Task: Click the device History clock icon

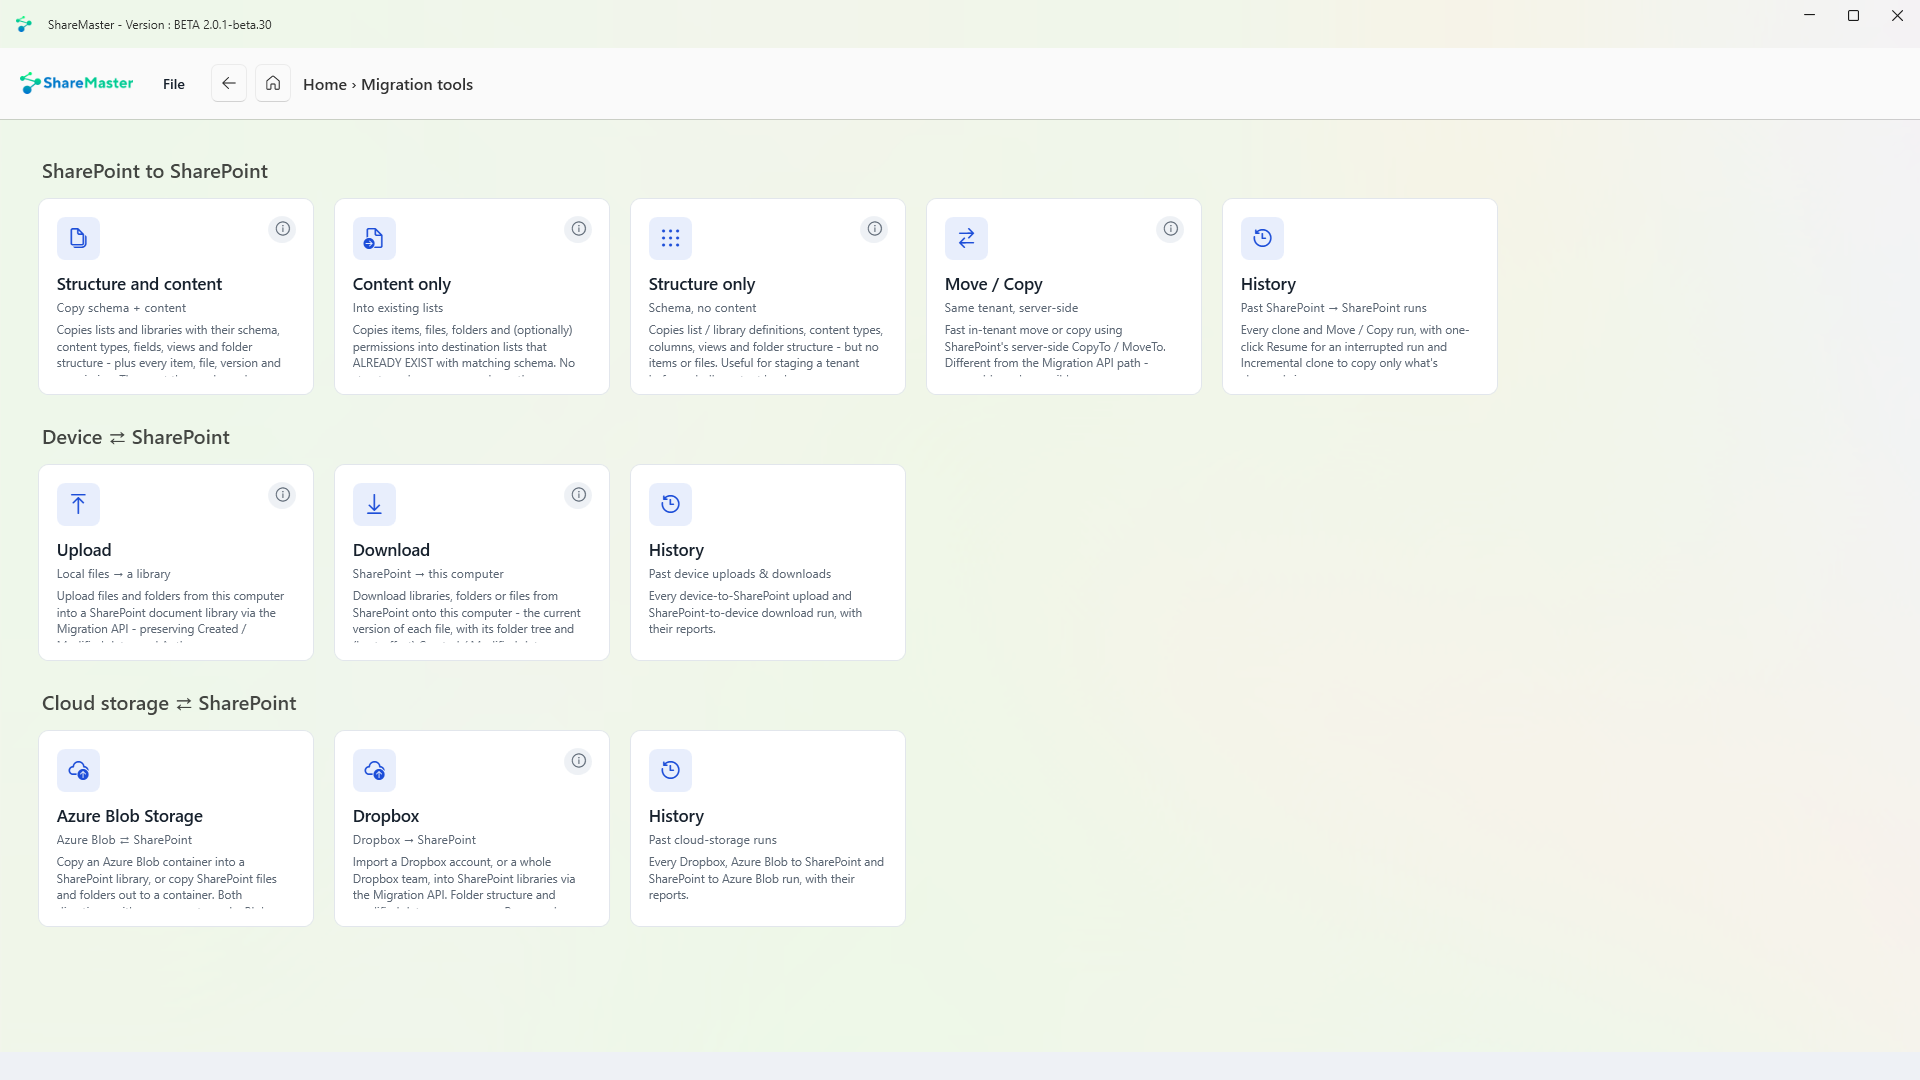Action: coord(670,504)
